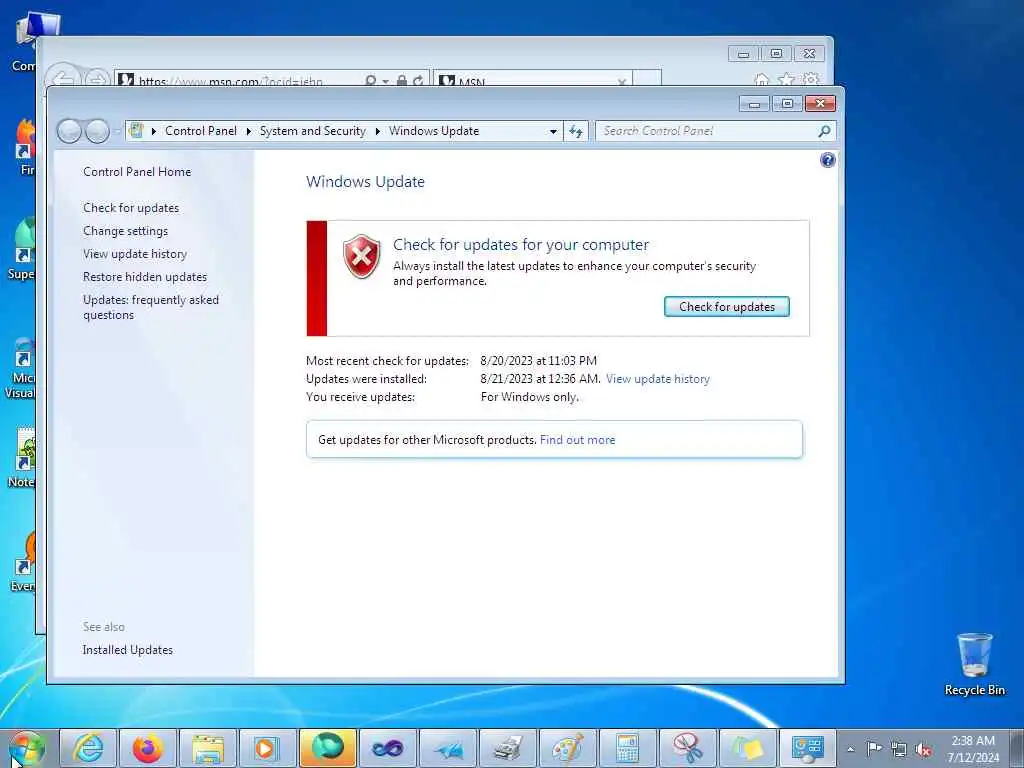
Task: Open Internet Explorer from the taskbar
Action: pos(88,748)
